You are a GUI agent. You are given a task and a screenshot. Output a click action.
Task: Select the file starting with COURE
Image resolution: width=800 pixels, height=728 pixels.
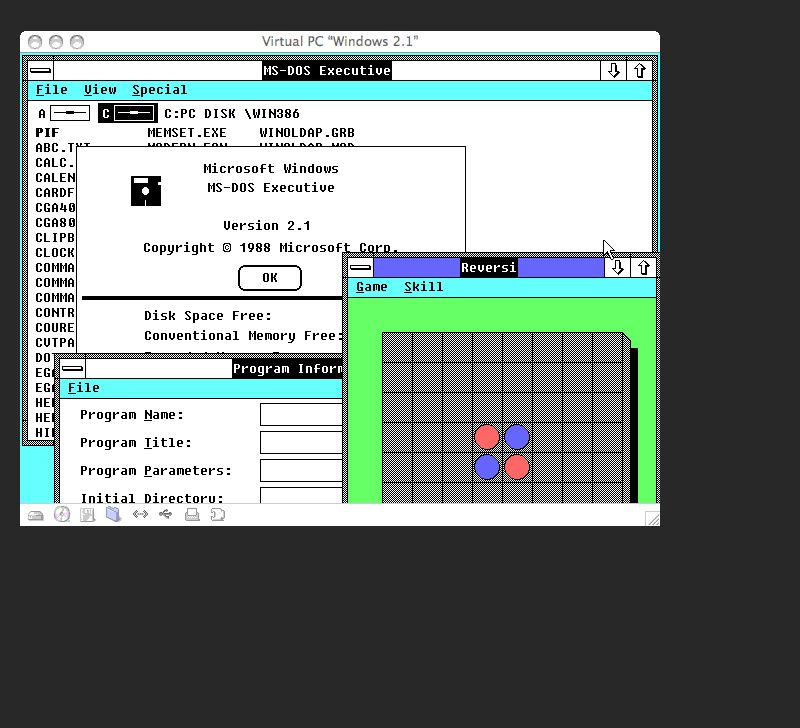click(x=55, y=328)
